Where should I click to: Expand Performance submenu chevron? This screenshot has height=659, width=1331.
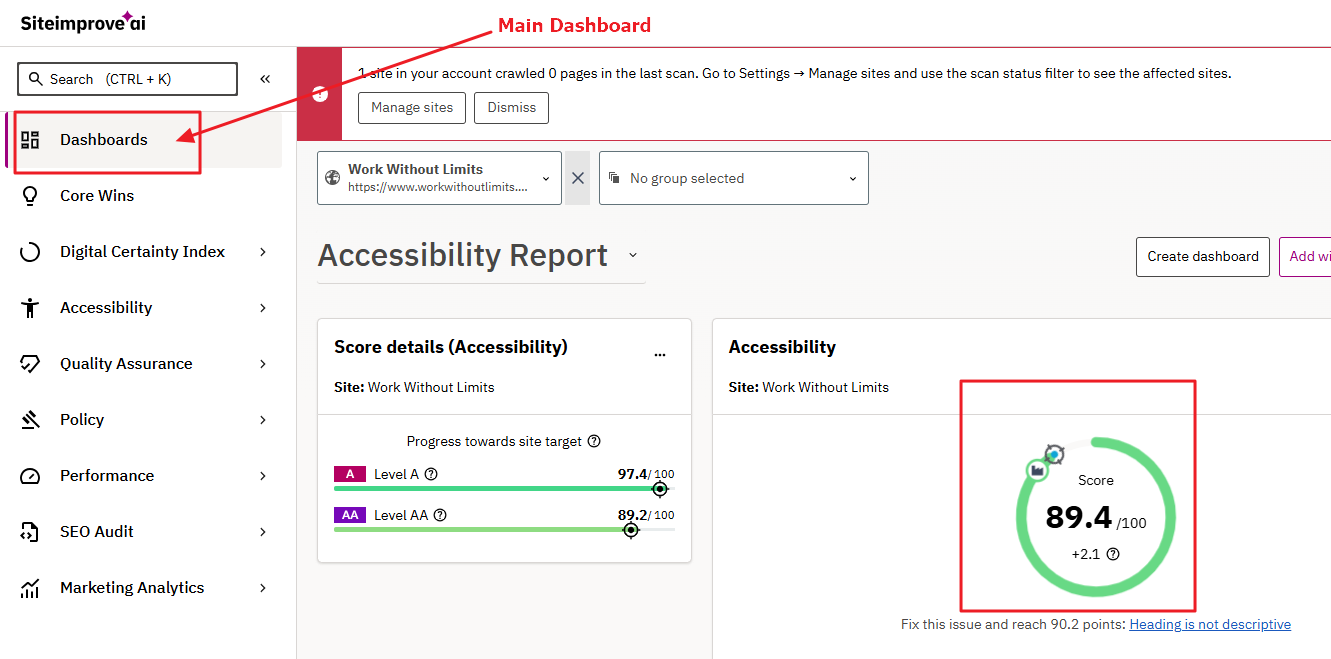coord(263,476)
